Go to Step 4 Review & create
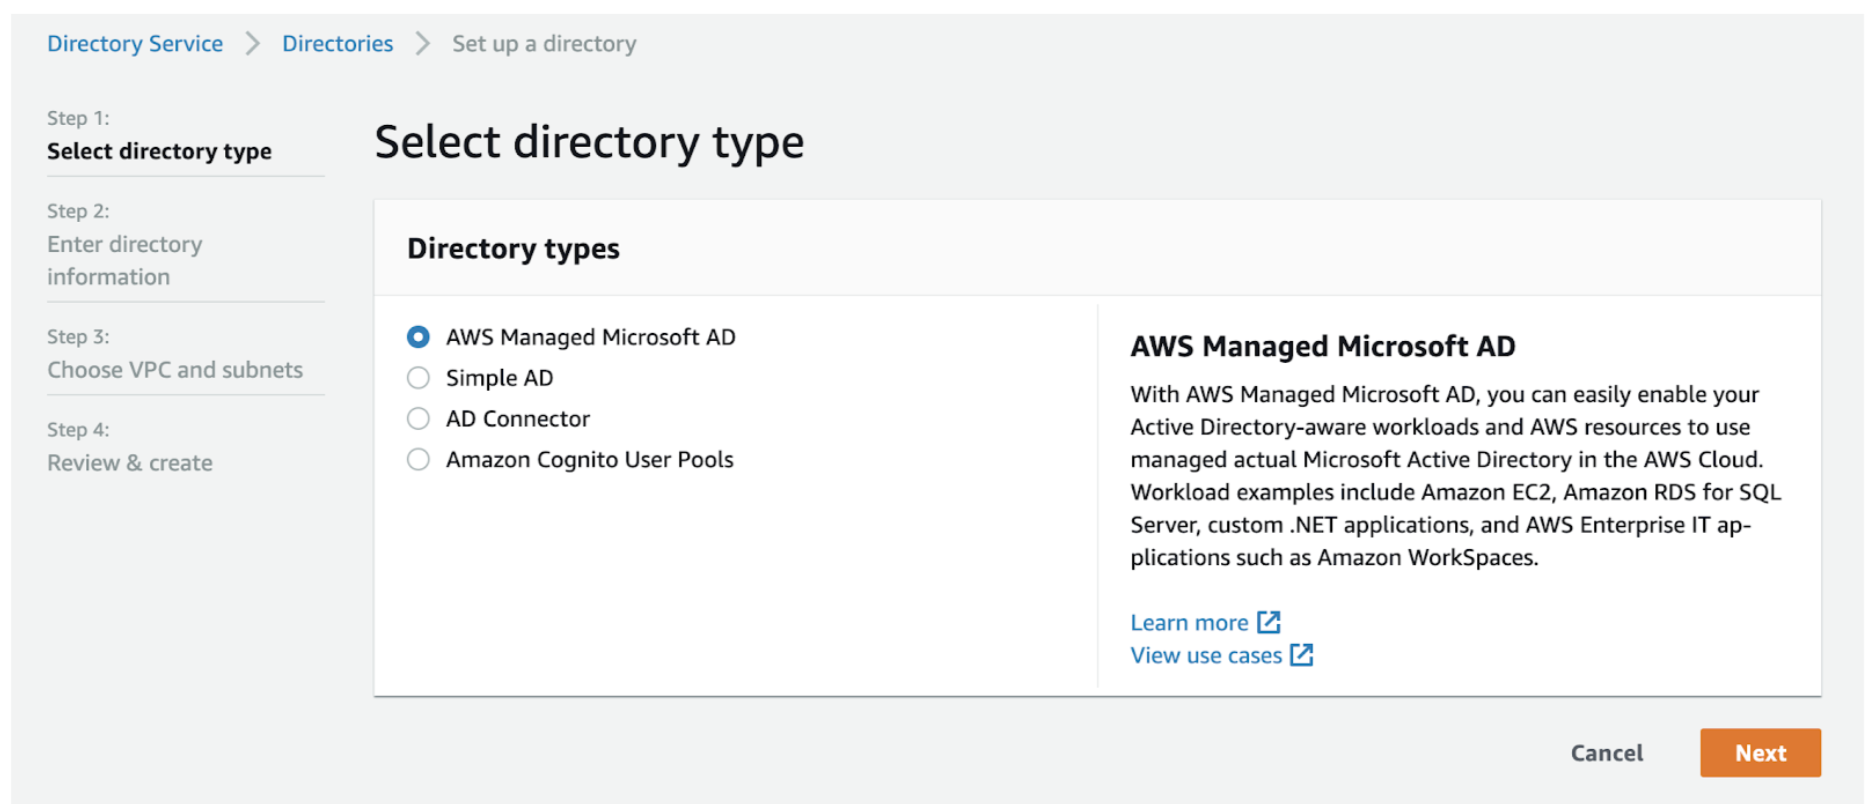The image size is (1872, 804). 130,463
